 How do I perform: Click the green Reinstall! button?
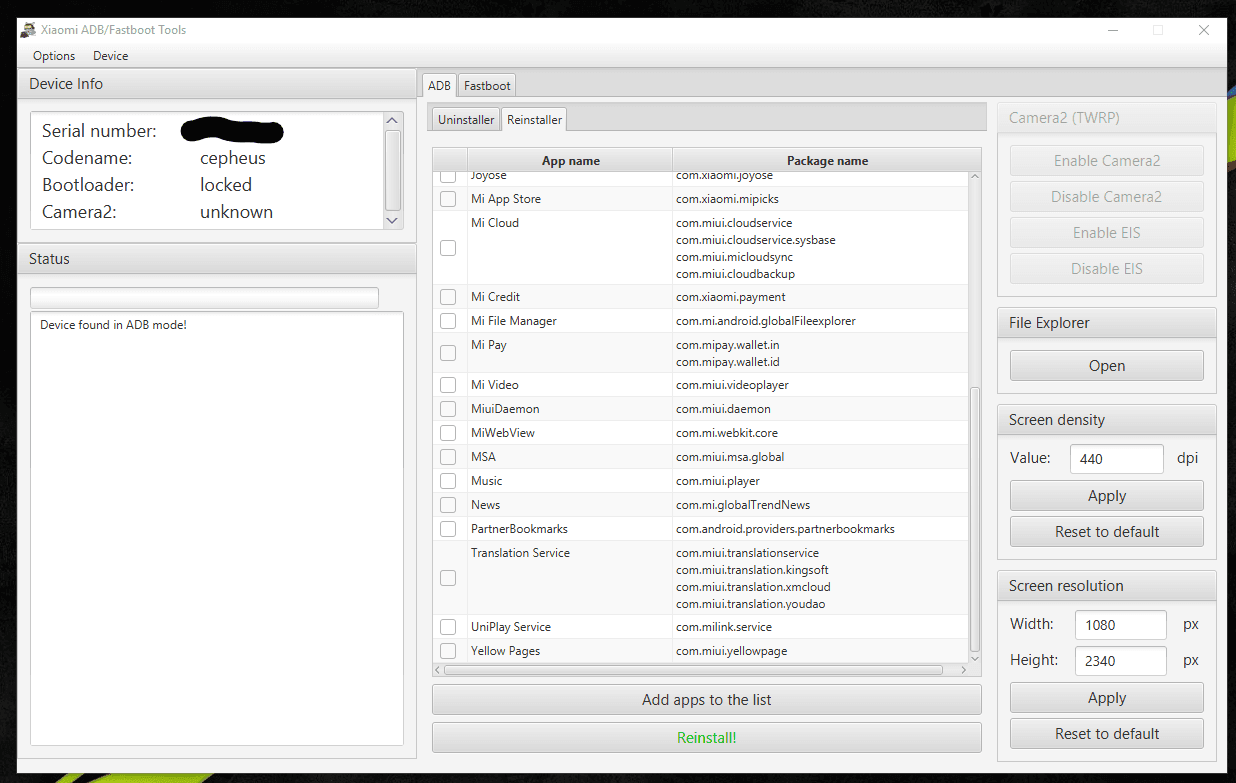[x=707, y=738]
